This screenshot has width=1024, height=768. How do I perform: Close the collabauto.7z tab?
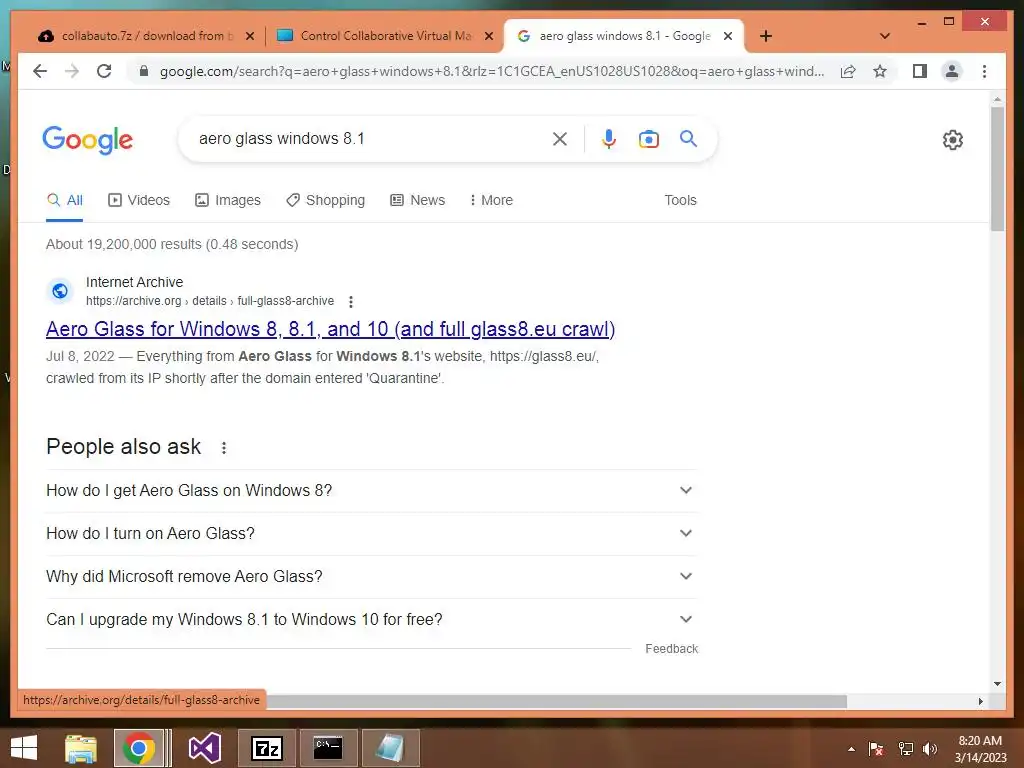tap(249, 36)
